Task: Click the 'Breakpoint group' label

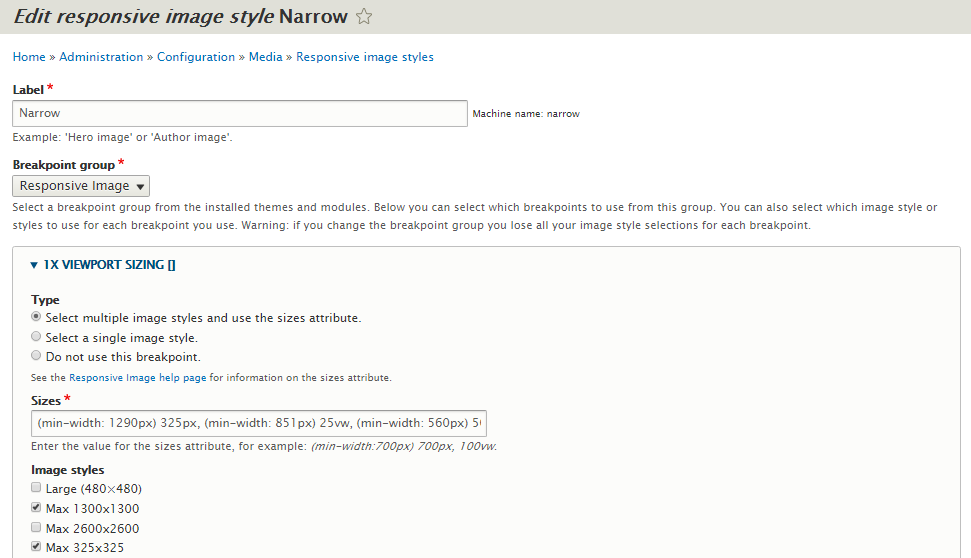Action: [64, 165]
